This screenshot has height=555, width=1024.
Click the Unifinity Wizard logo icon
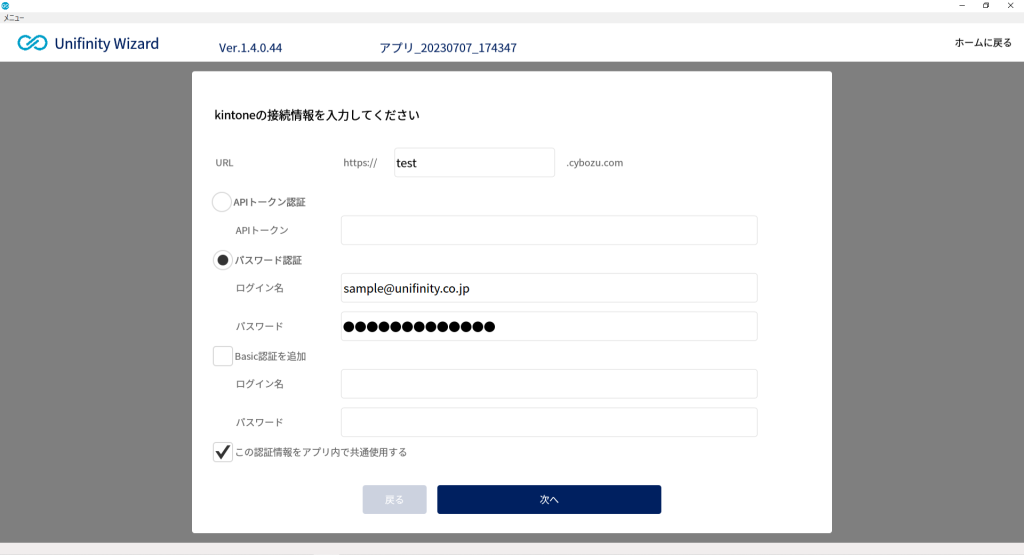[32, 43]
